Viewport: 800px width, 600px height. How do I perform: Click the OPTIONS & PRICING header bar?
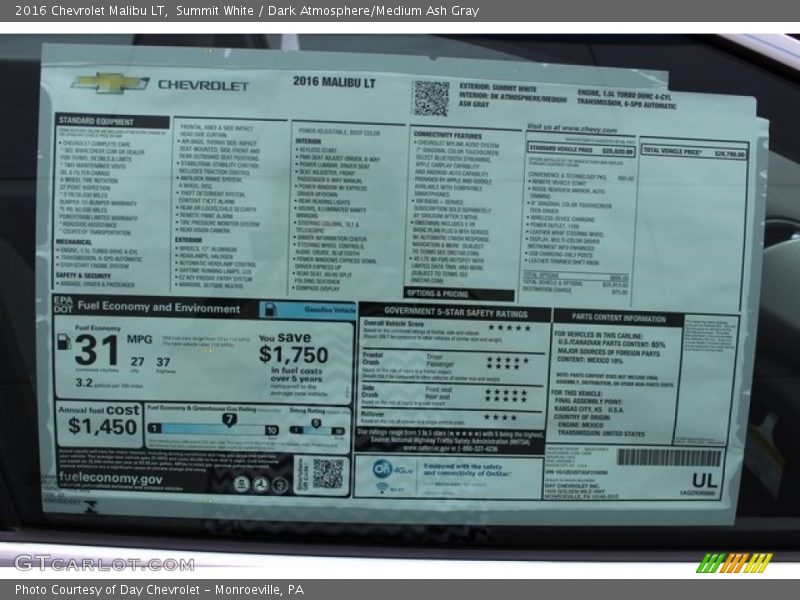point(459,294)
